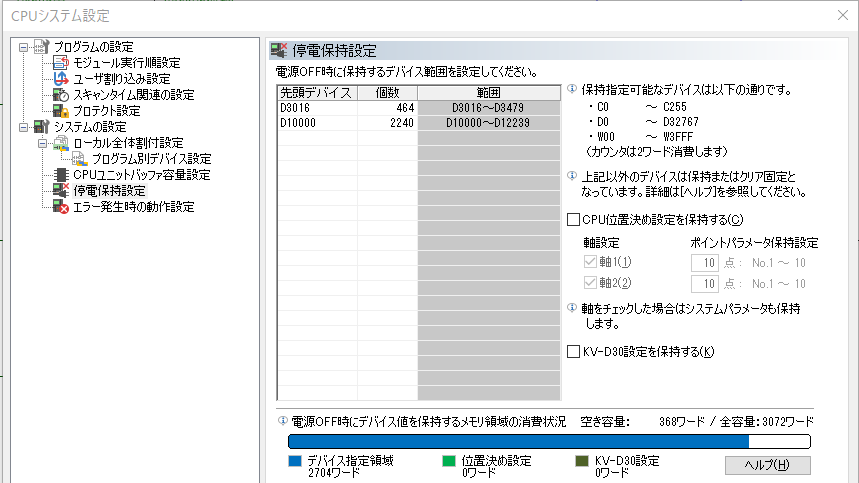Open help with the ヘルプ(H) button
859x483 pixels.
[x=767, y=465]
